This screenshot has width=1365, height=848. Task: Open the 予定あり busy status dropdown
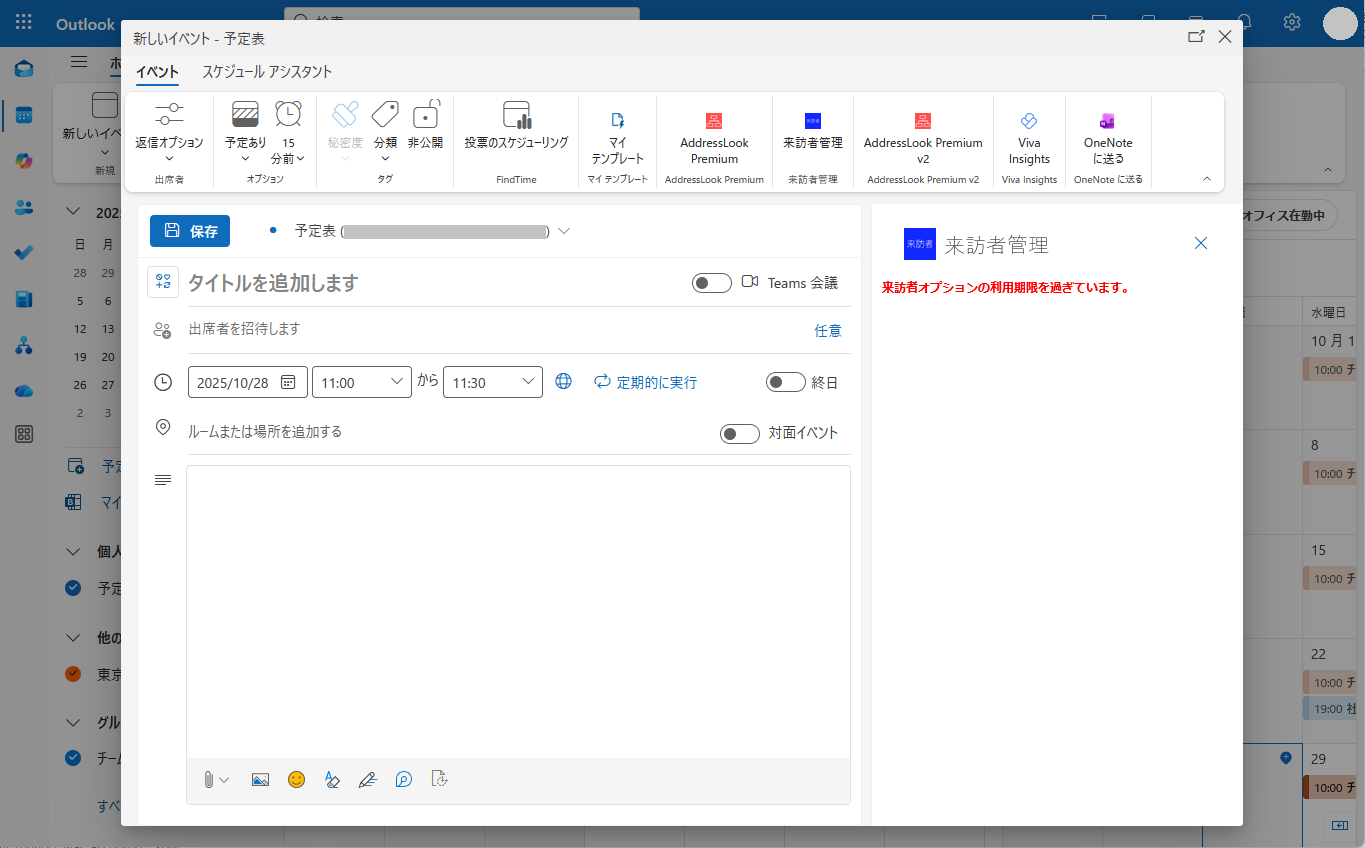click(245, 132)
